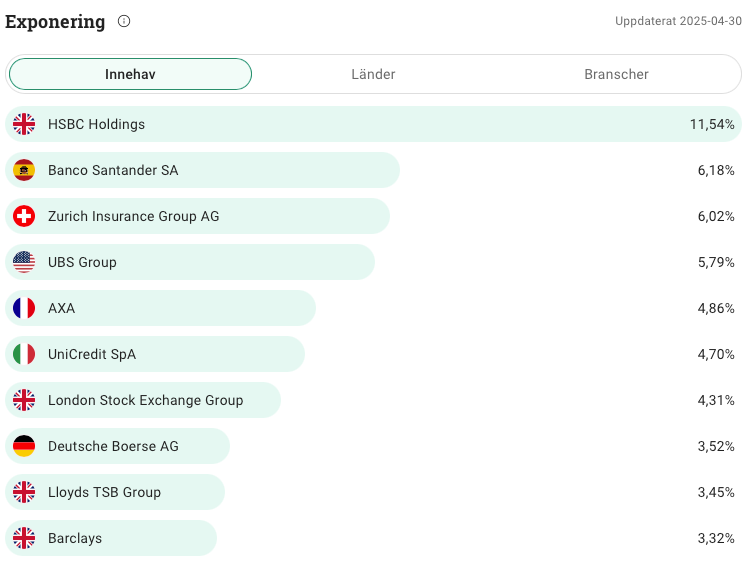Screen dimensions: 752x567
Task: Click the Exponering heading
Action: [x=55, y=22]
